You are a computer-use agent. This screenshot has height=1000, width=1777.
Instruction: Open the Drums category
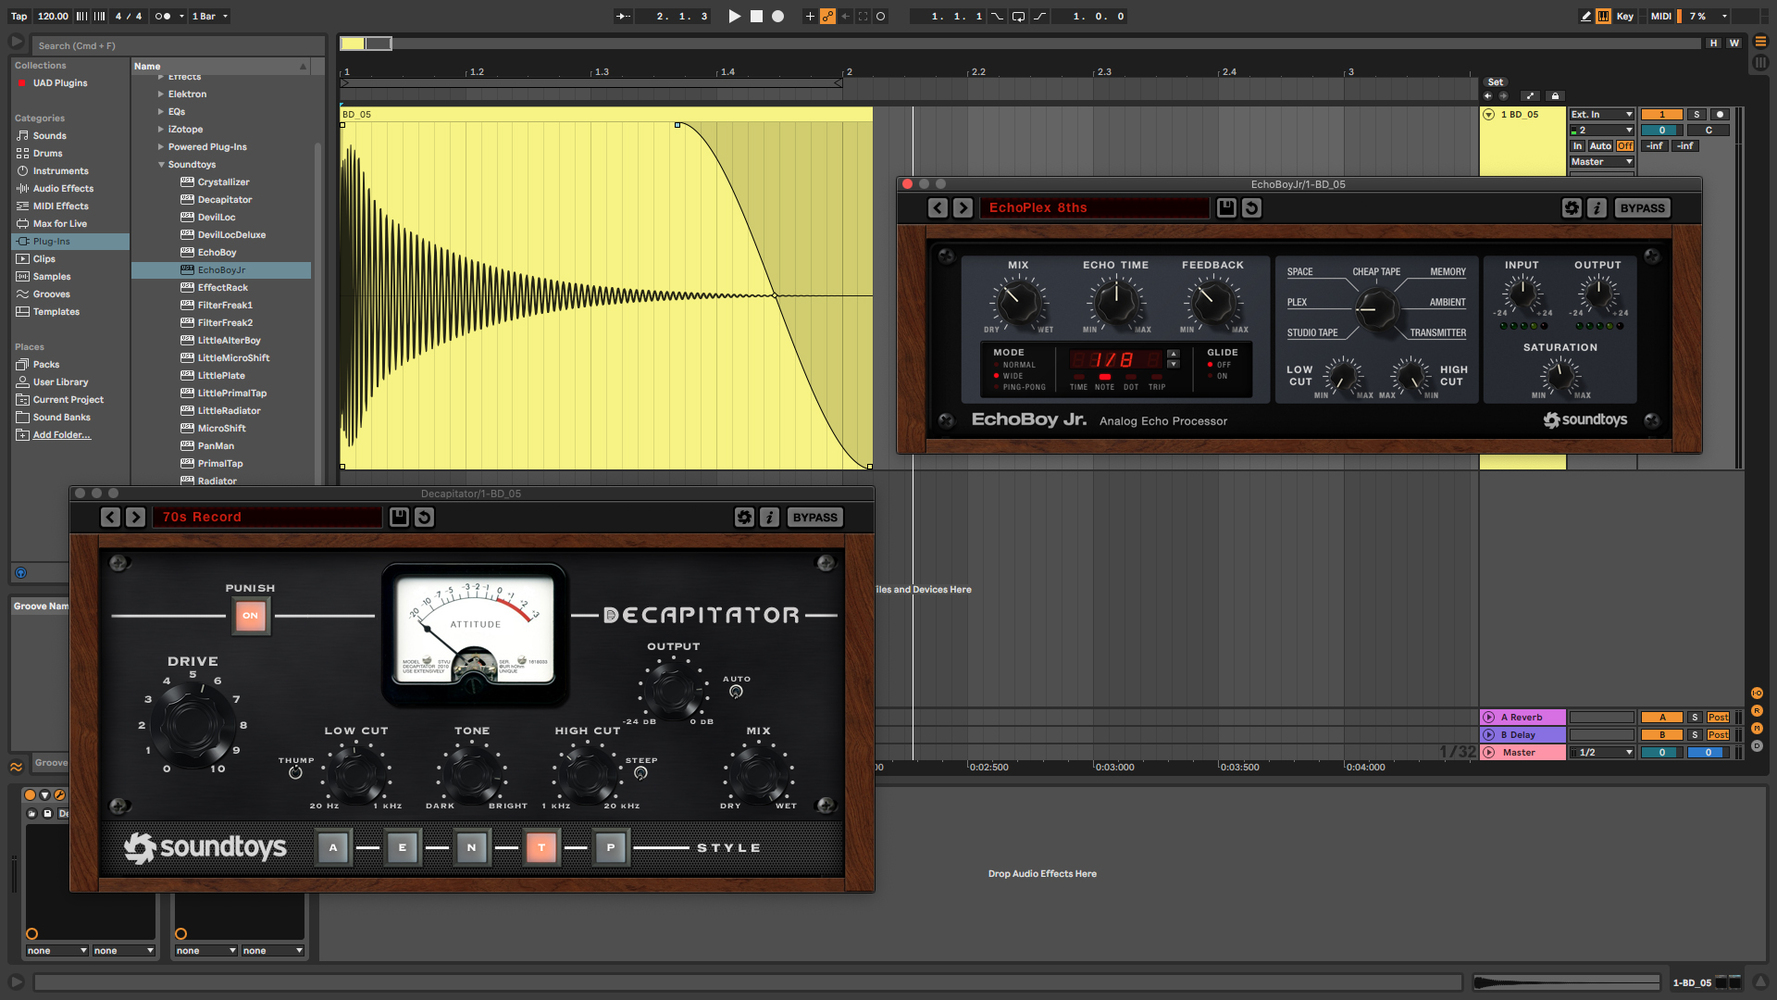(x=47, y=153)
